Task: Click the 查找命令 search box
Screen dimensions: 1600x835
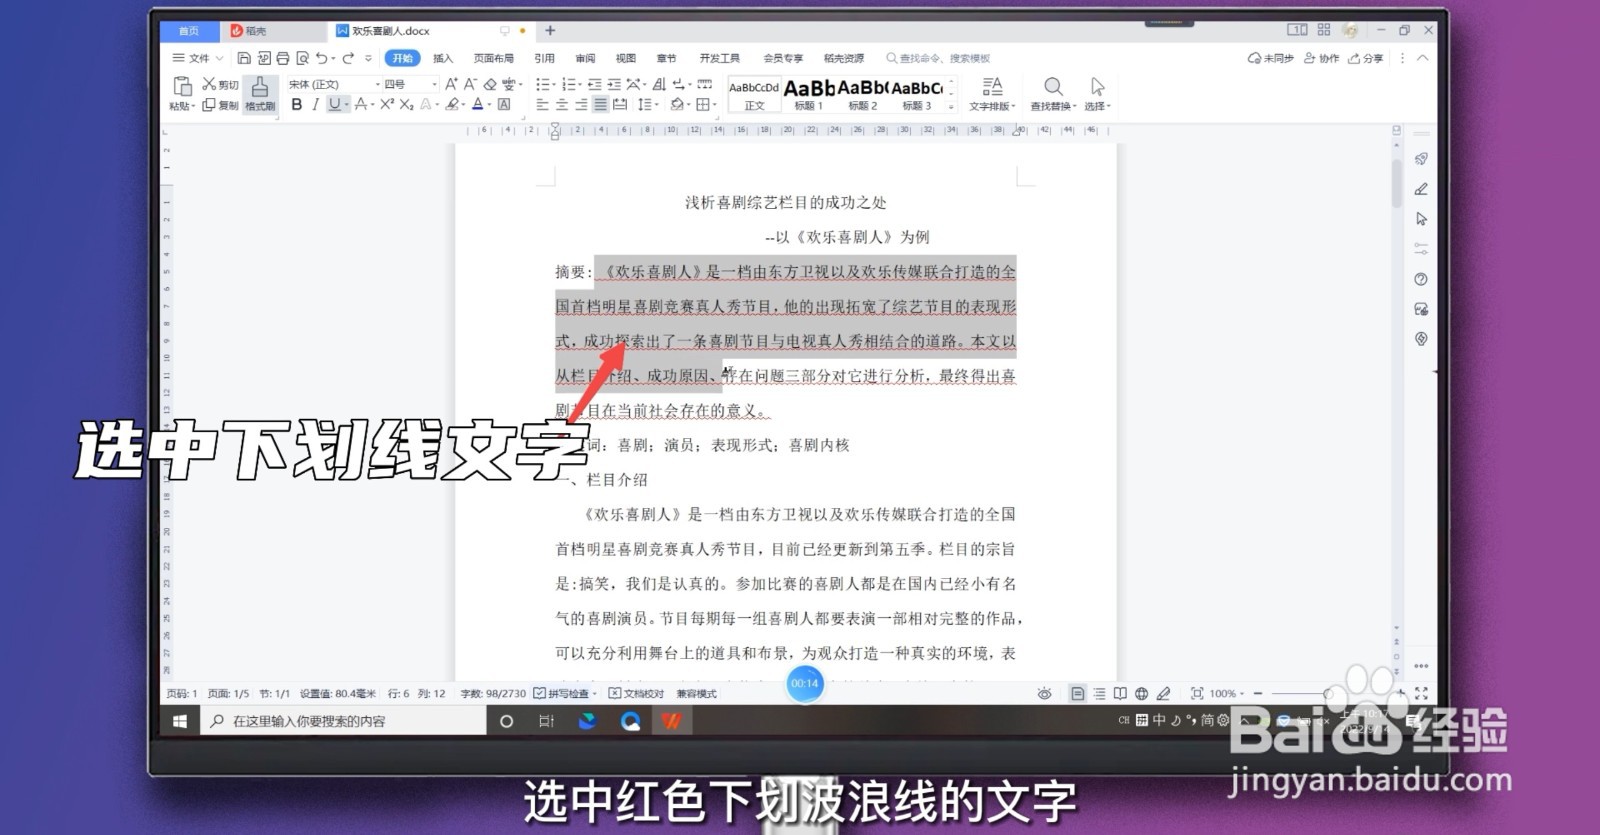Action: coord(938,58)
